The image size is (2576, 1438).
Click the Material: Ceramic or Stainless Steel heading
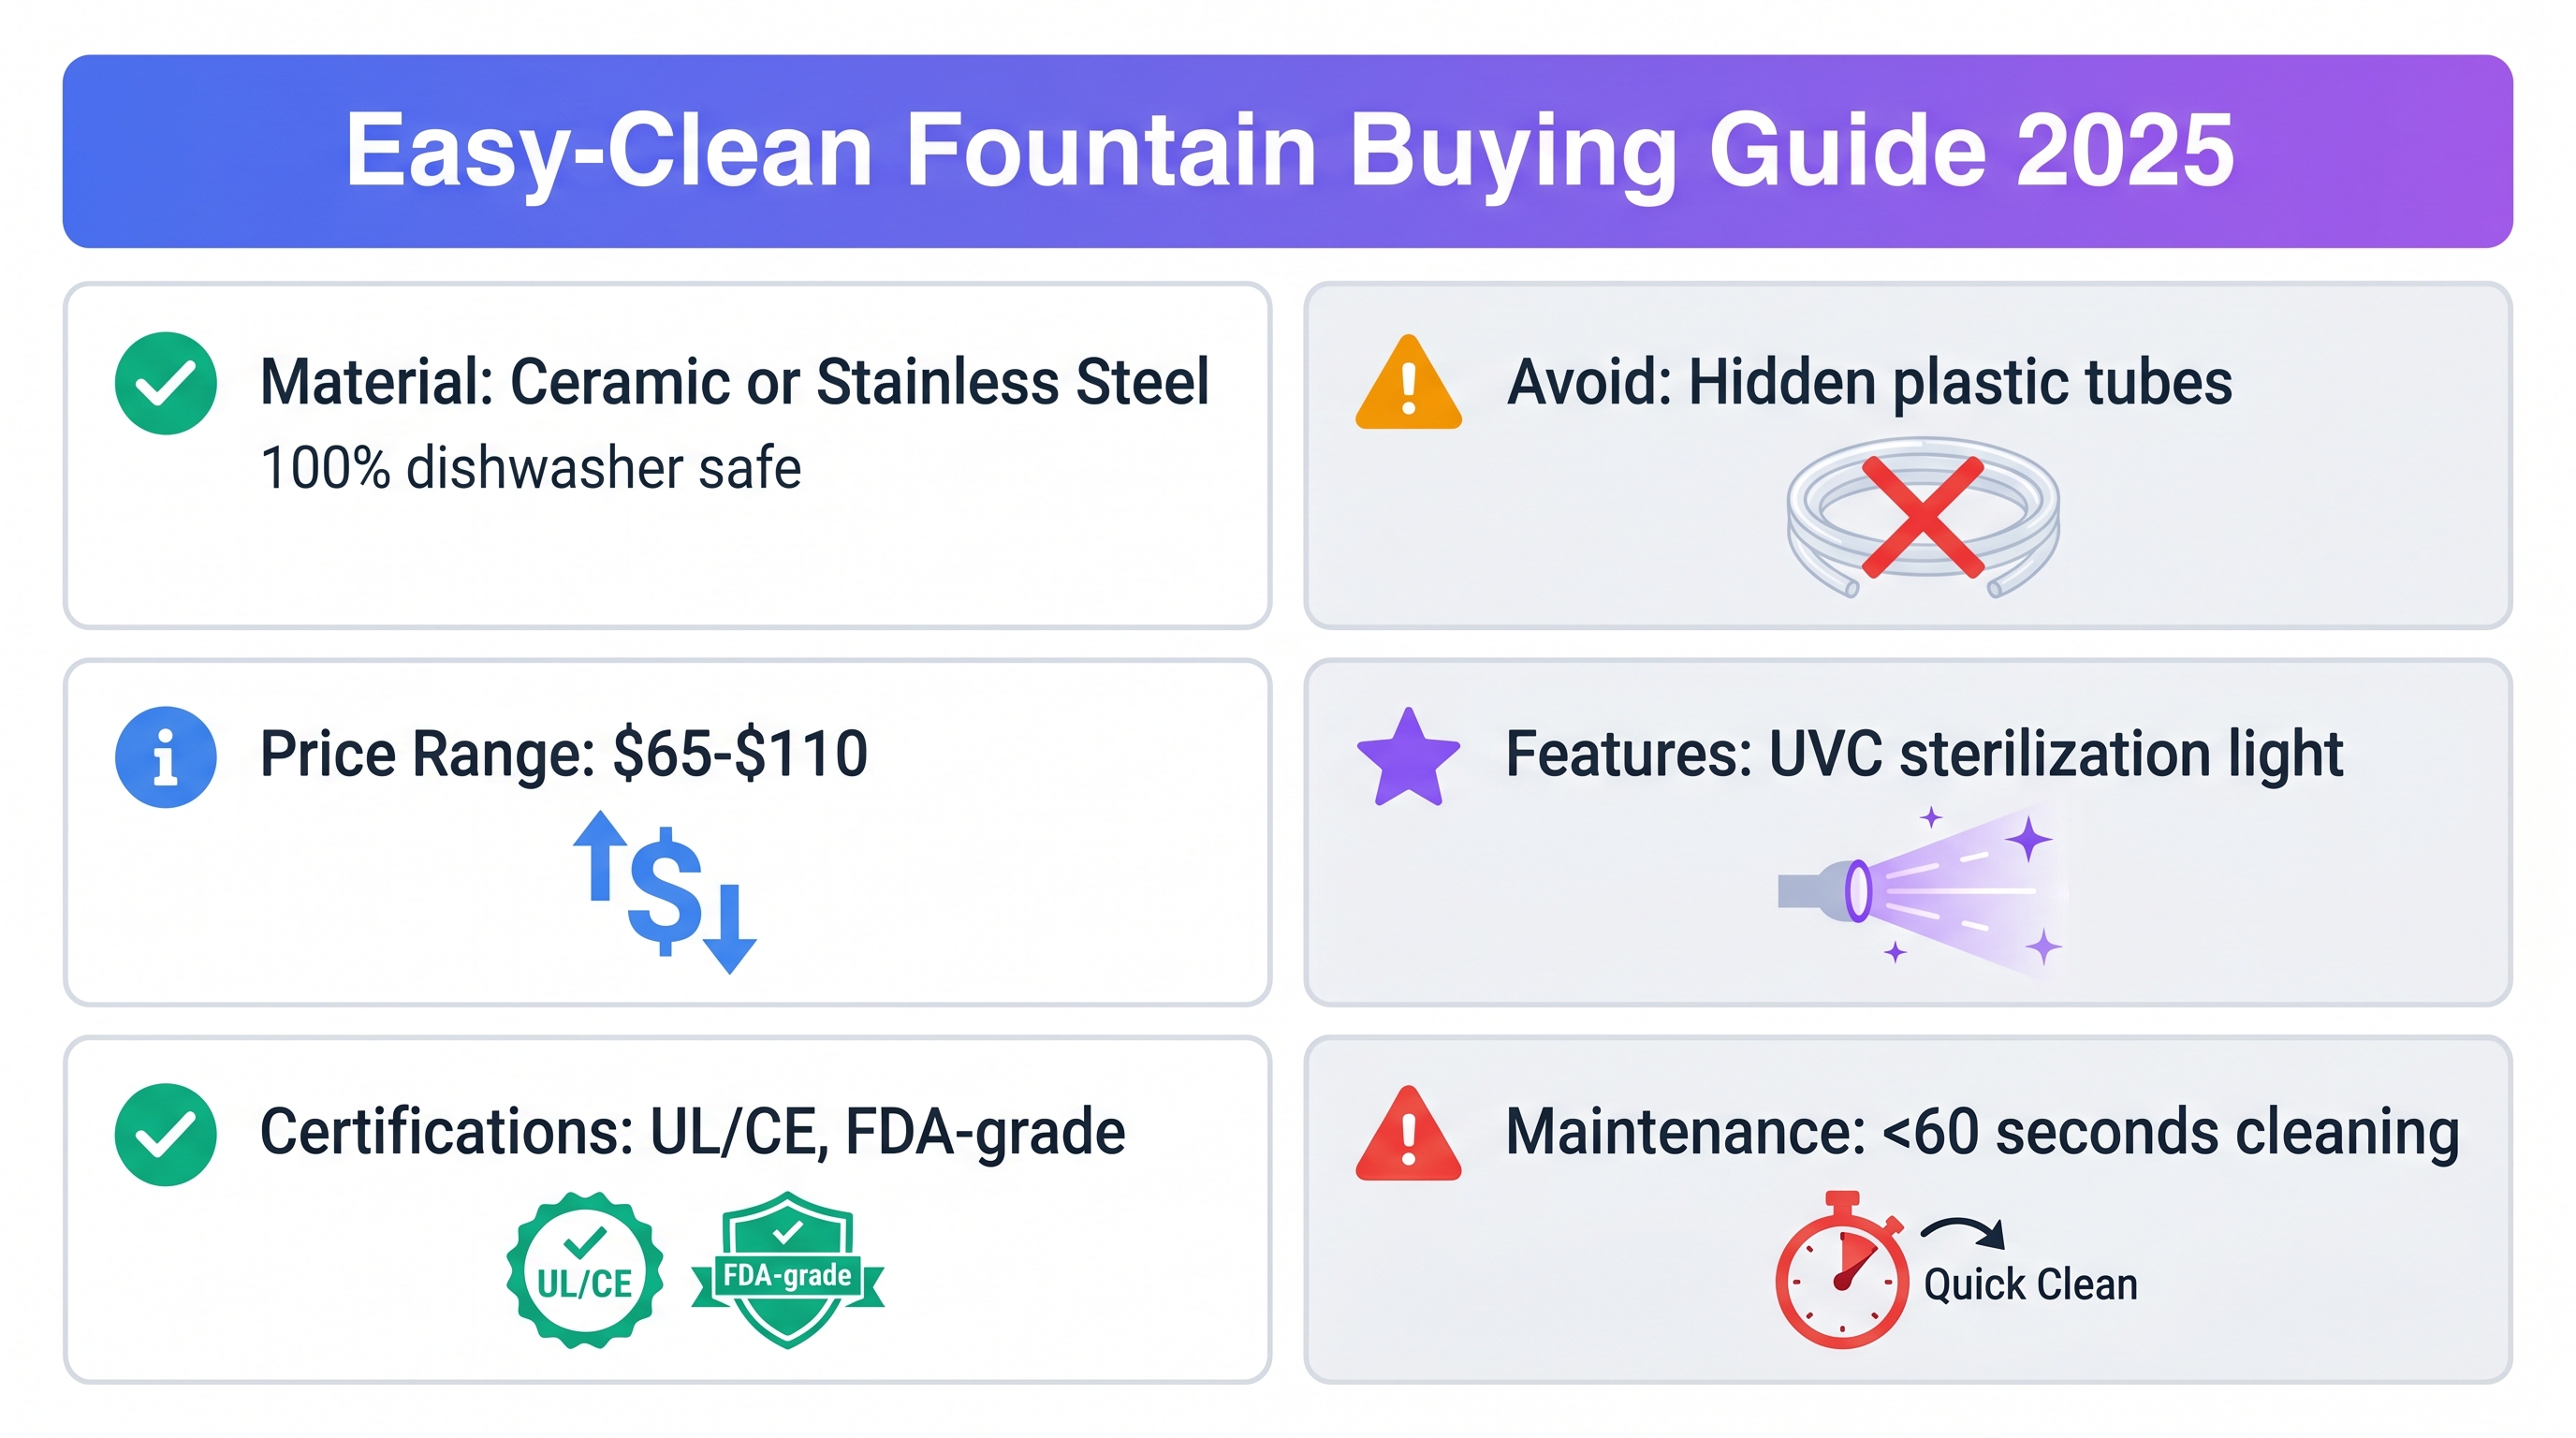[x=734, y=382]
